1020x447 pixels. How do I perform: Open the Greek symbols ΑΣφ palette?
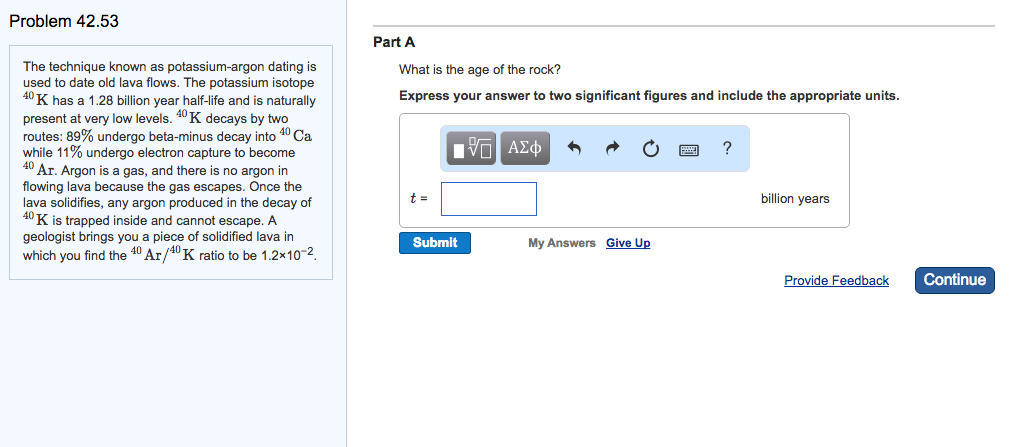pyautogui.click(x=525, y=148)
